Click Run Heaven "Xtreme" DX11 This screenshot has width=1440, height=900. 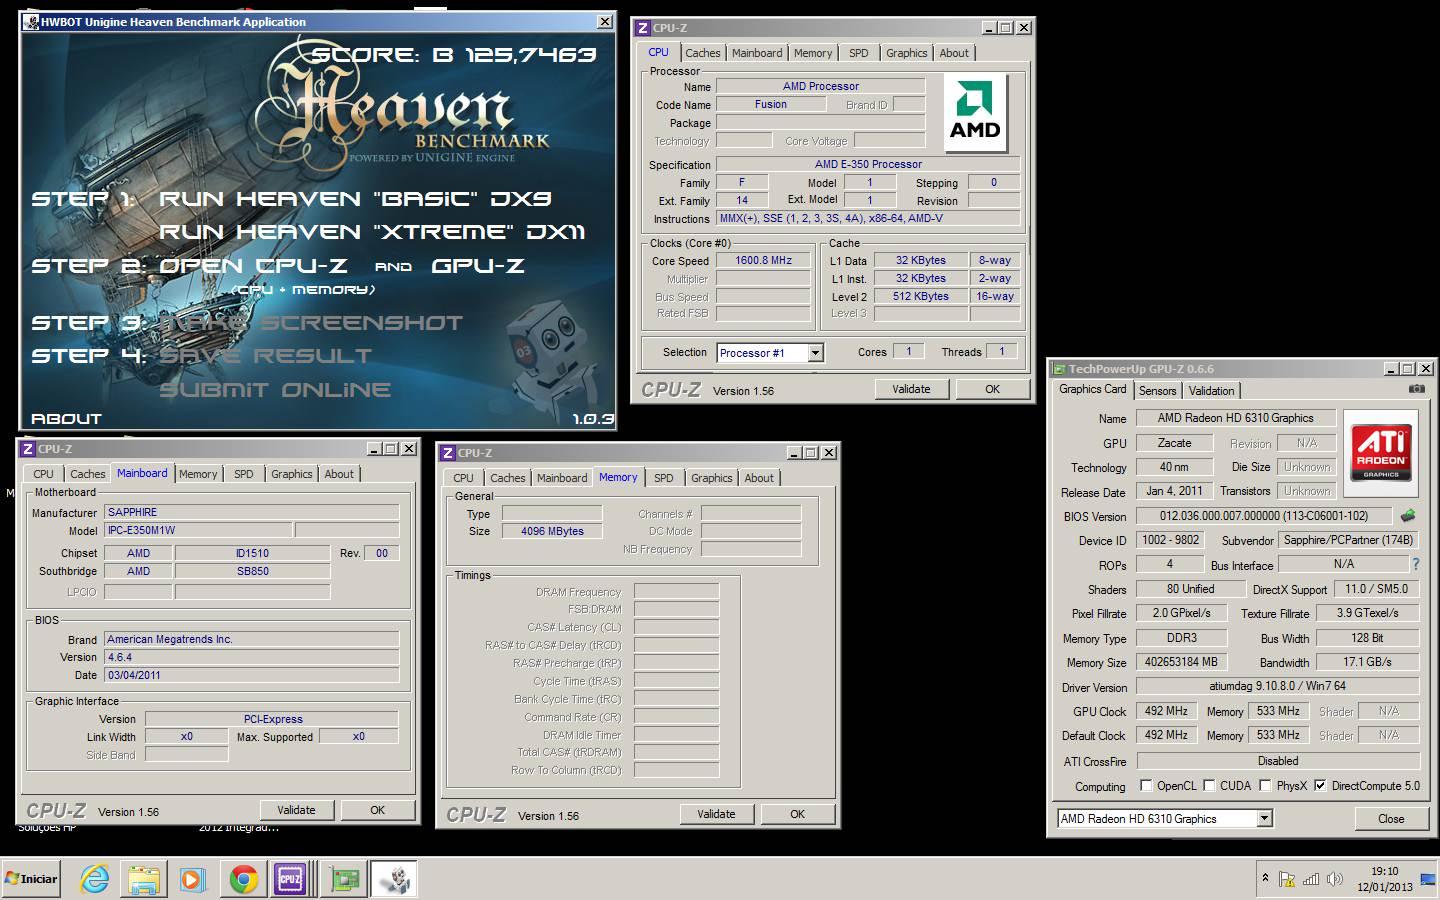372,232
